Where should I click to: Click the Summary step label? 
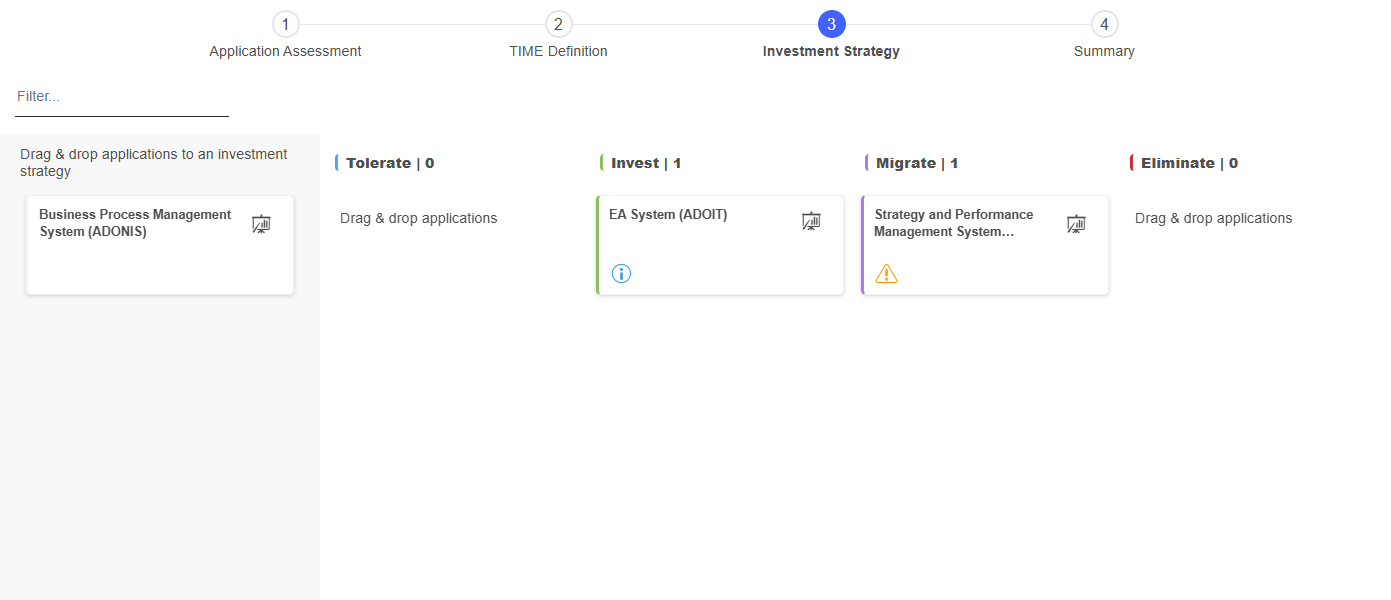(1104, 51)
